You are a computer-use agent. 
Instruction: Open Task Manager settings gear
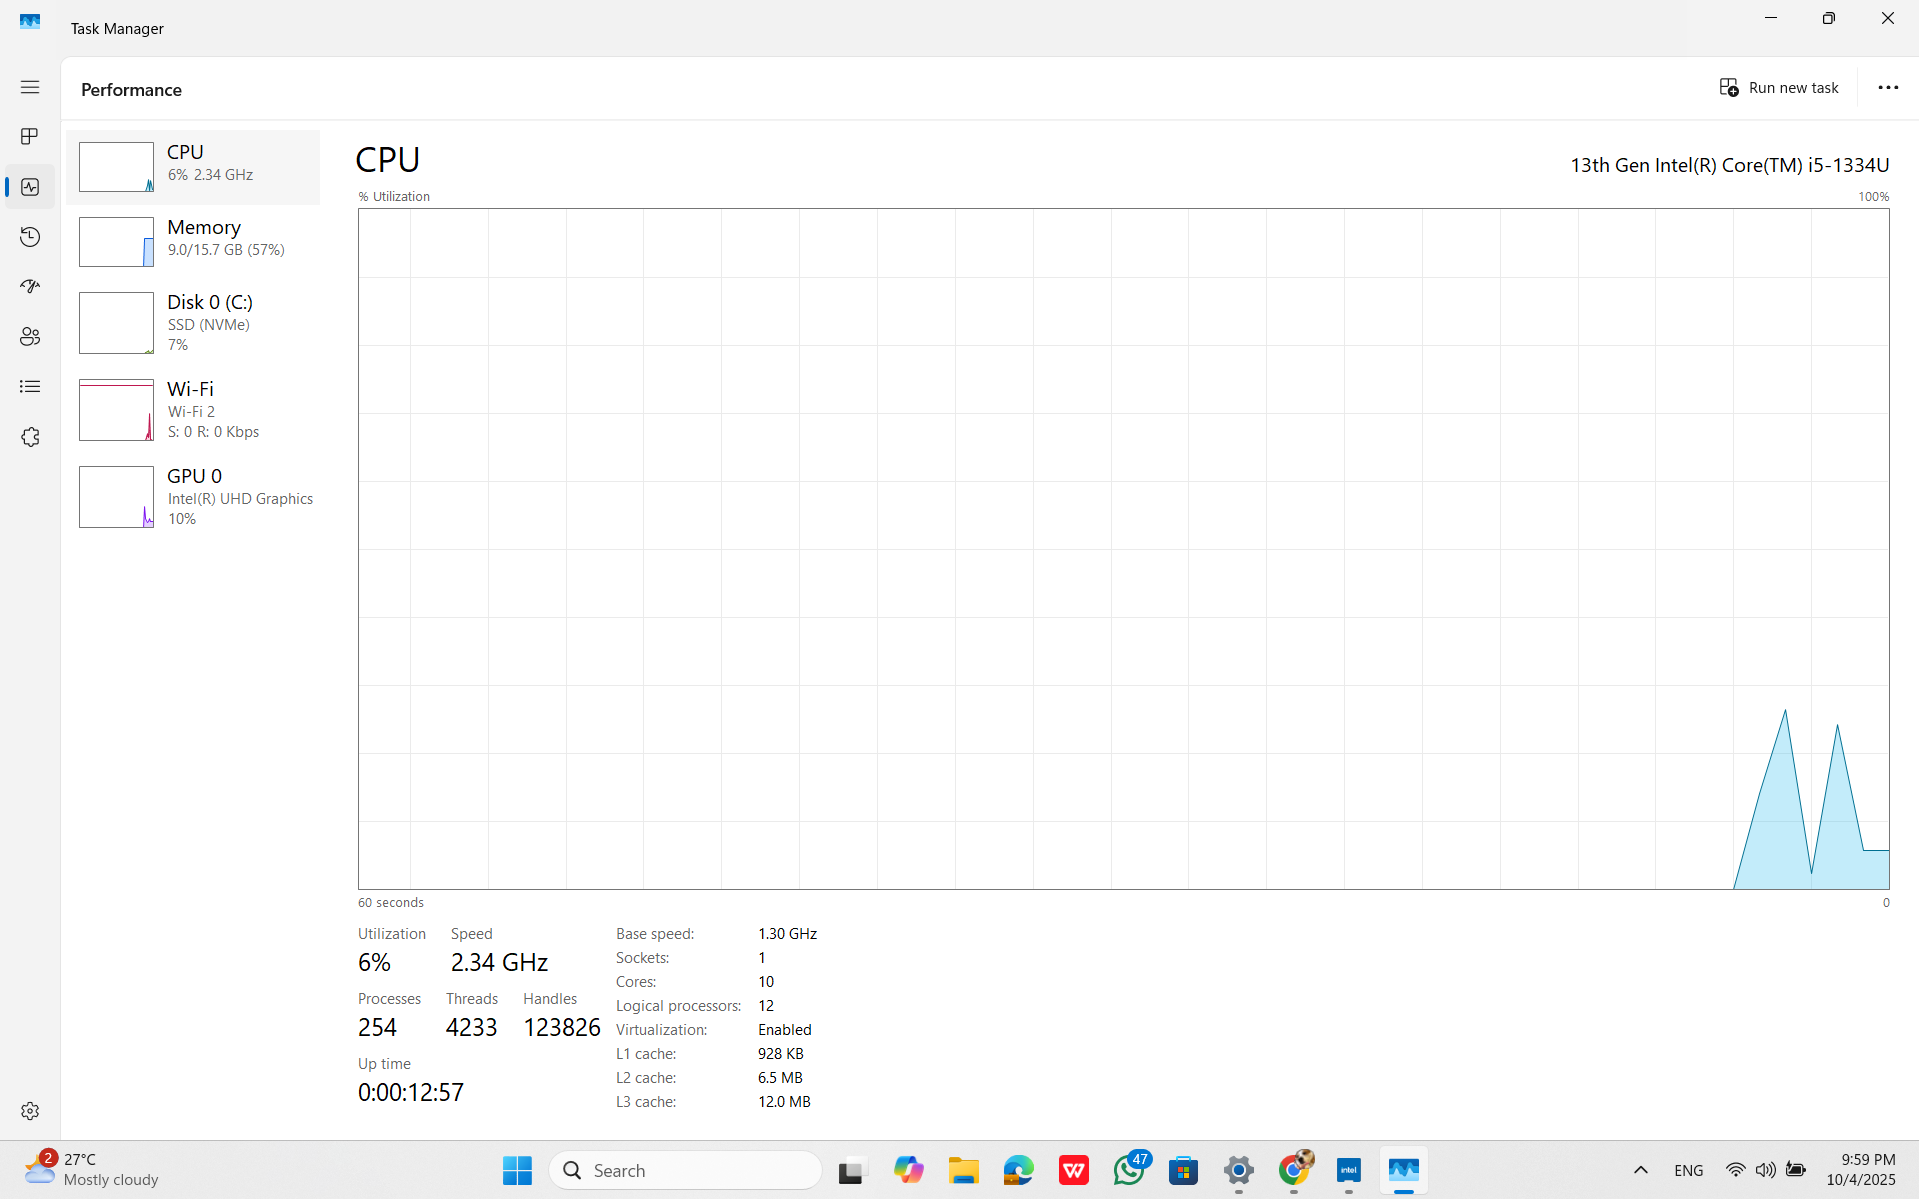[x=30, y=1111]
